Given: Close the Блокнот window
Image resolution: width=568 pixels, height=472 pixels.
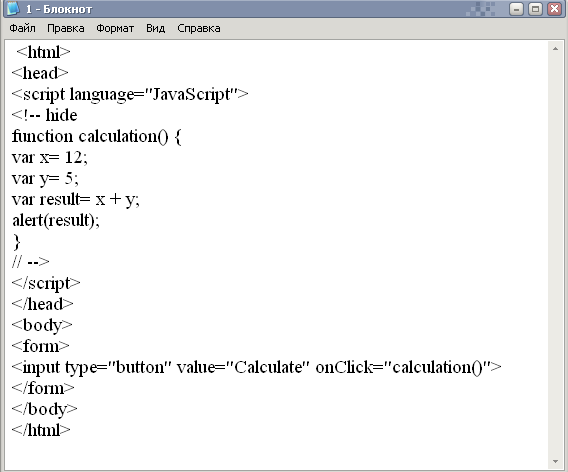Looking at the screenshot, I should [554, 9].
